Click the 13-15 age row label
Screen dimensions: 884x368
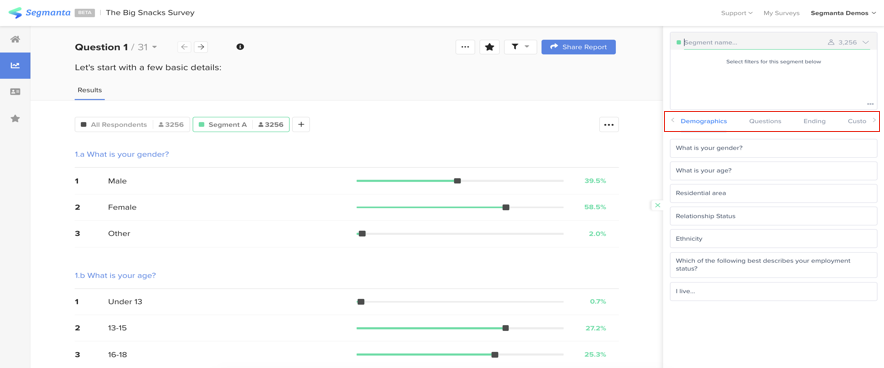point(118,328)
